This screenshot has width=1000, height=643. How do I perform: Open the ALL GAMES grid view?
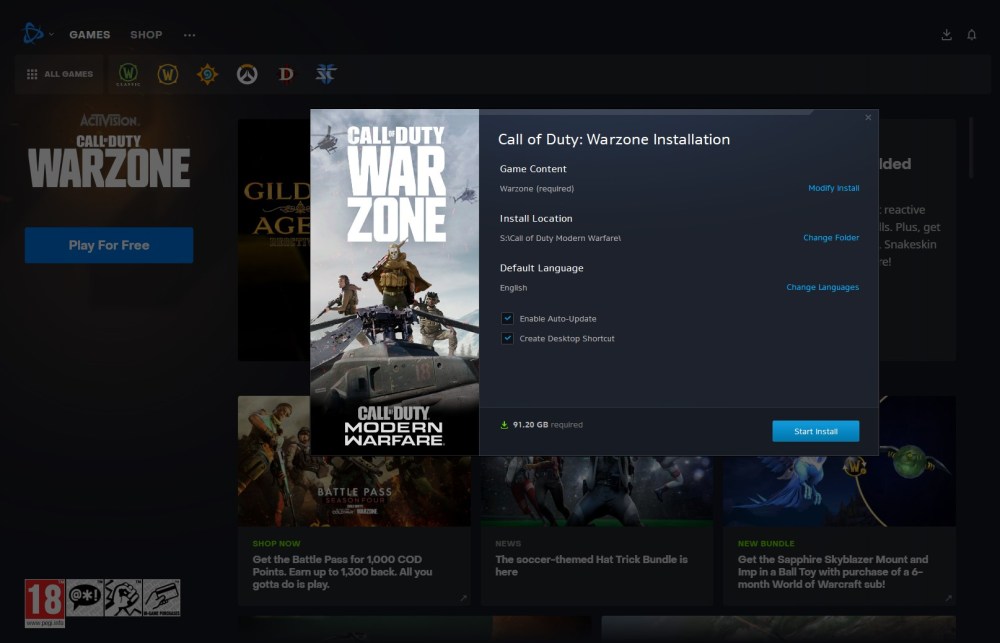[x=59, y=73]
